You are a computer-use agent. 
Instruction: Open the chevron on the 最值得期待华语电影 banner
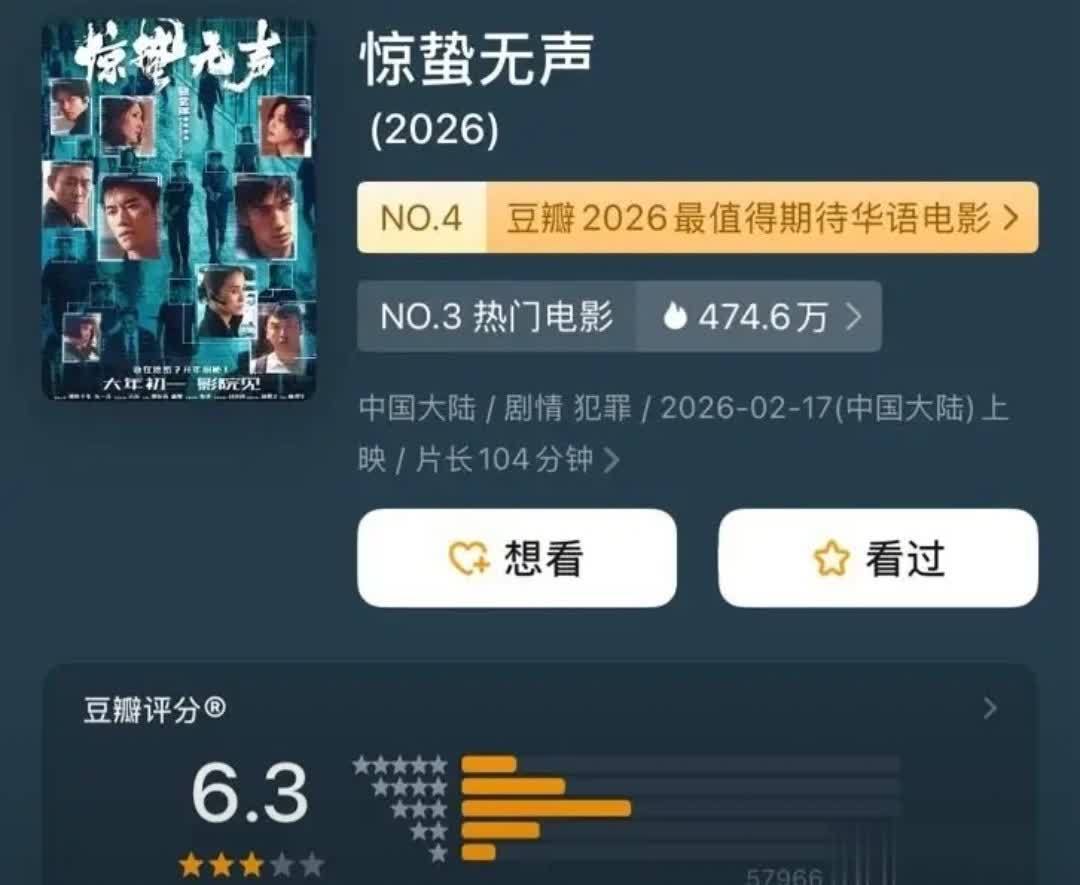coord(1010,218)
